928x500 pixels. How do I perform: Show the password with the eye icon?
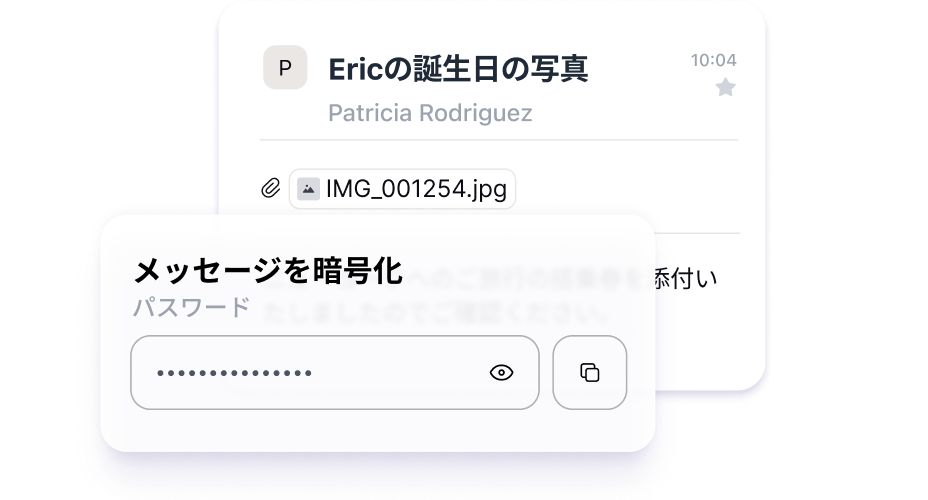point(501,372)
